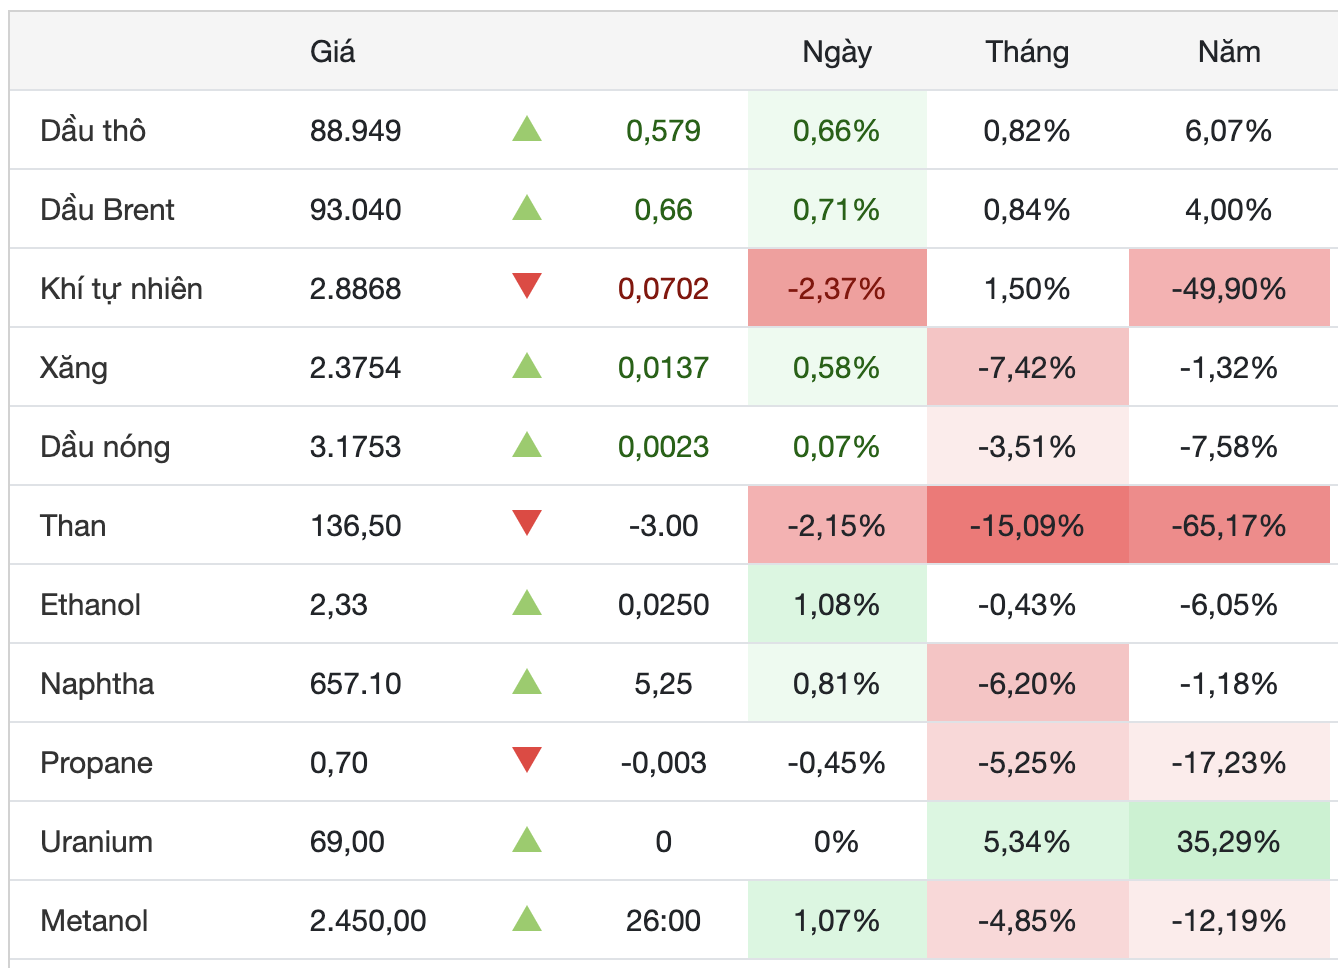1338x968 pixels.
Task: Click the red down arrow in Khí tự nhiên row
Action: click(527, 286)
